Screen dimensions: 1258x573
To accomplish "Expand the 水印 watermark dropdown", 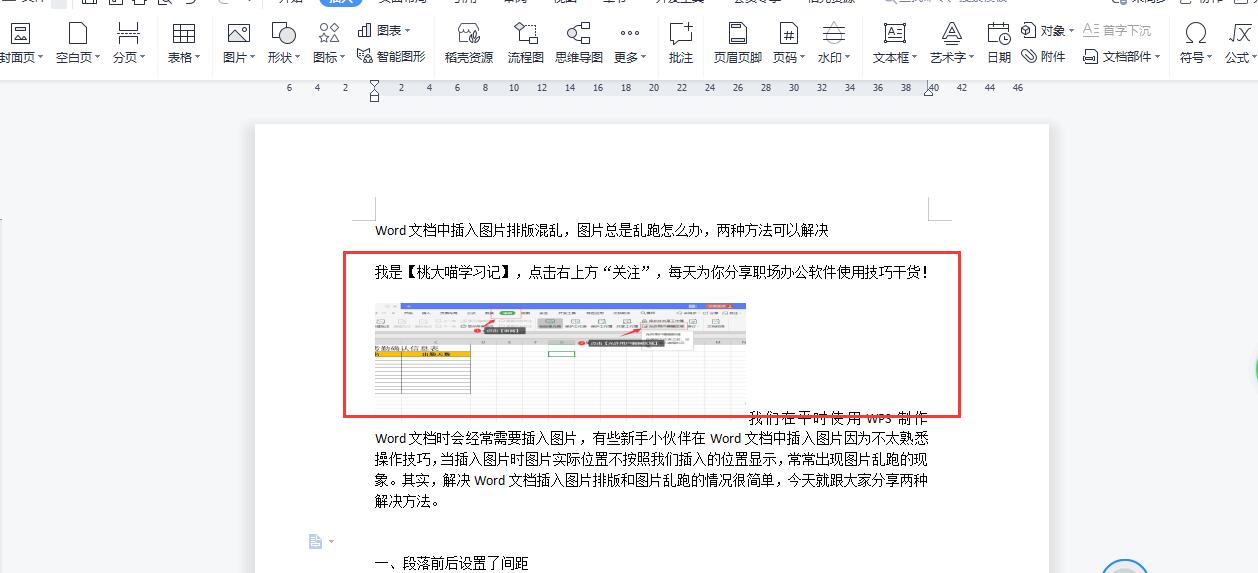I will point(833,44).
